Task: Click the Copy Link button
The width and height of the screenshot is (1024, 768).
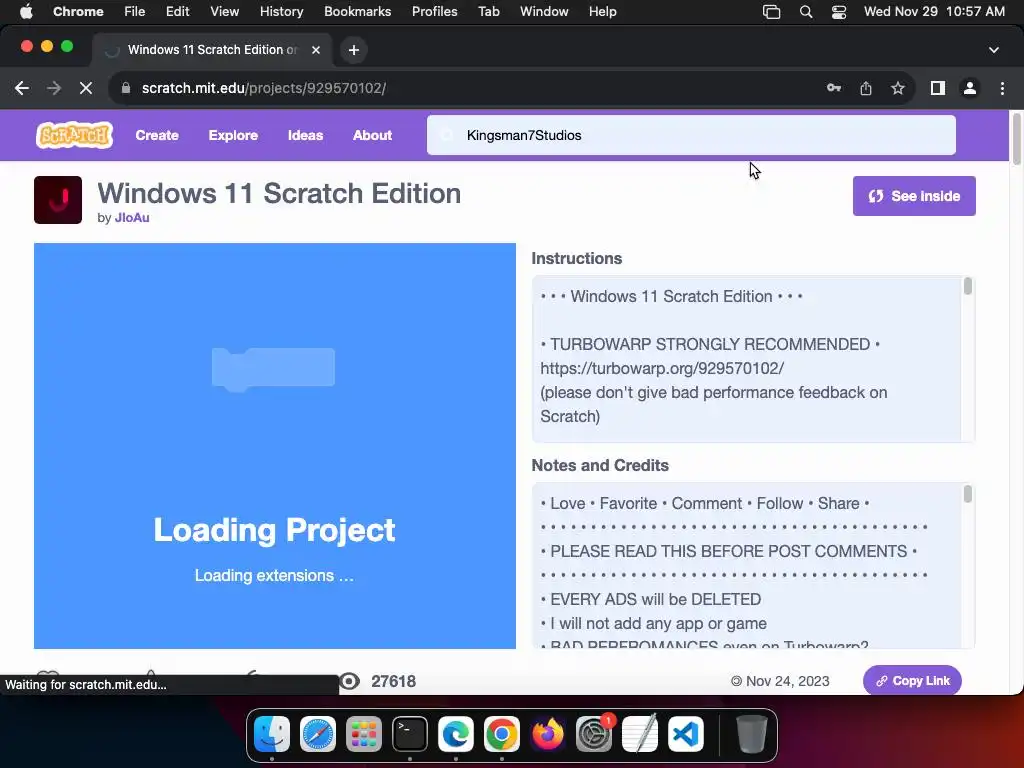Action: (x=912, y=680)
